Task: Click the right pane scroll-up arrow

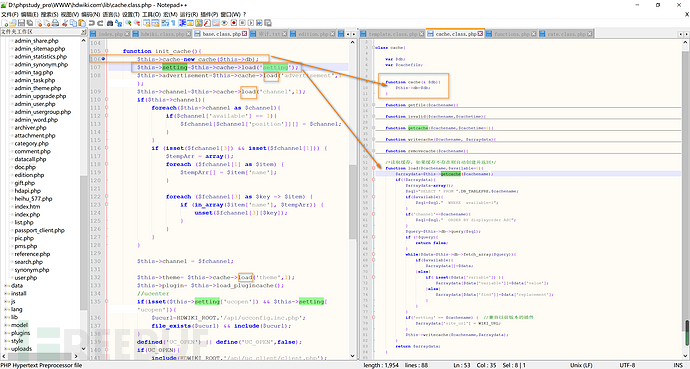Action: click(x=685, y=43)
